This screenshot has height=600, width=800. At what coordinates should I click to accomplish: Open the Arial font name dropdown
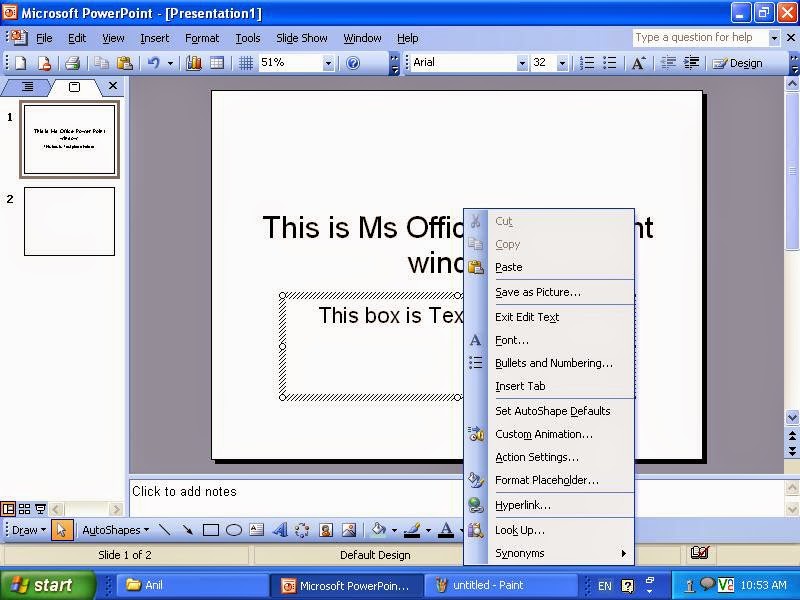(521, 63)
